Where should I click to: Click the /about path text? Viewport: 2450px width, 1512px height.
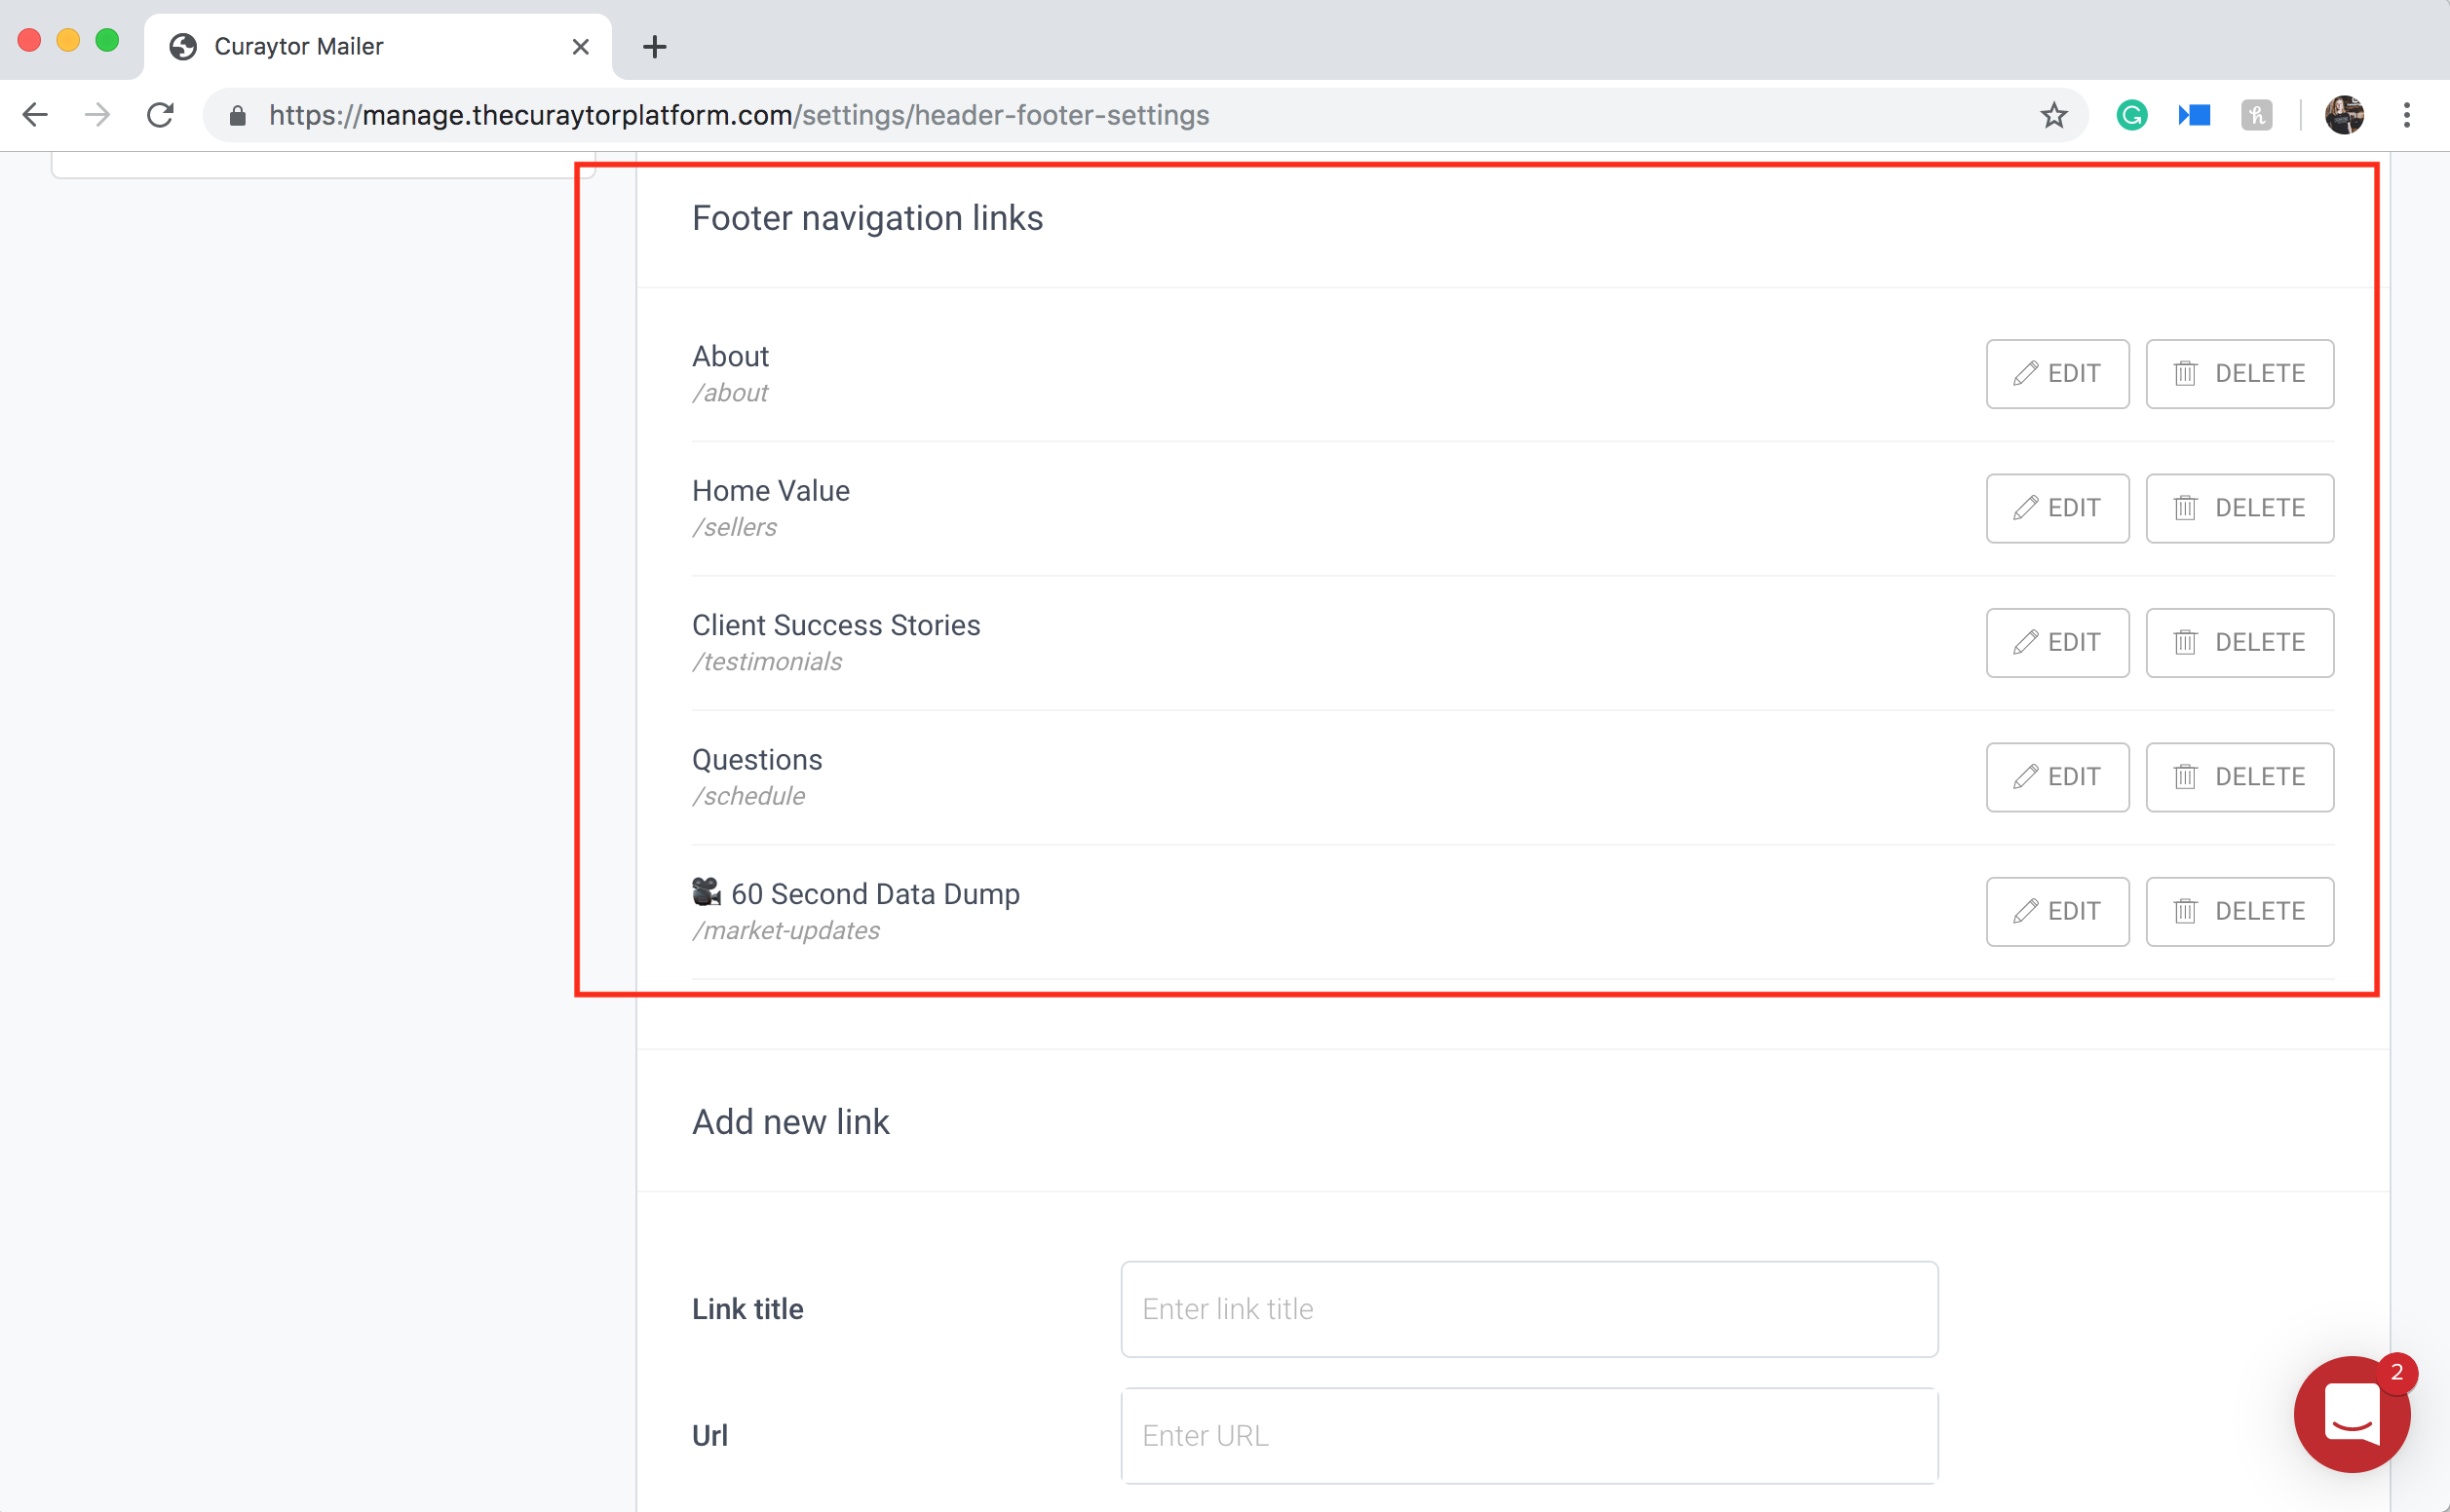click(x=730, y=393)
